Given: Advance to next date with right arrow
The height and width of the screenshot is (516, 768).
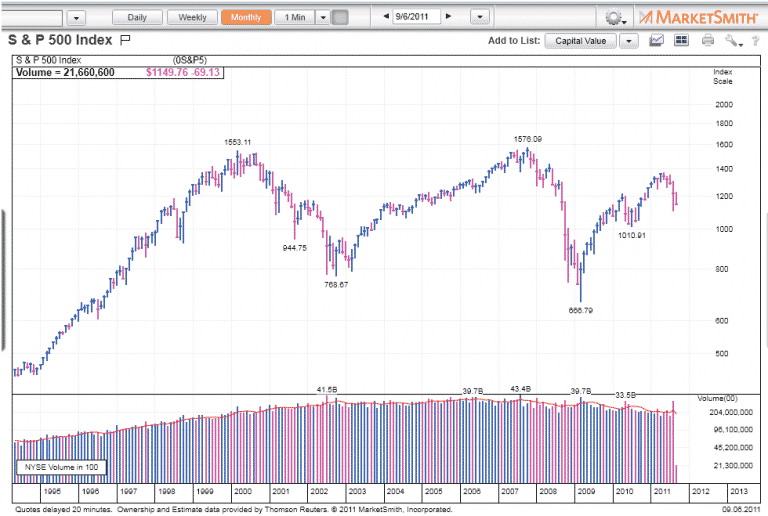Looking at the screenshot, I should point(448,17).
